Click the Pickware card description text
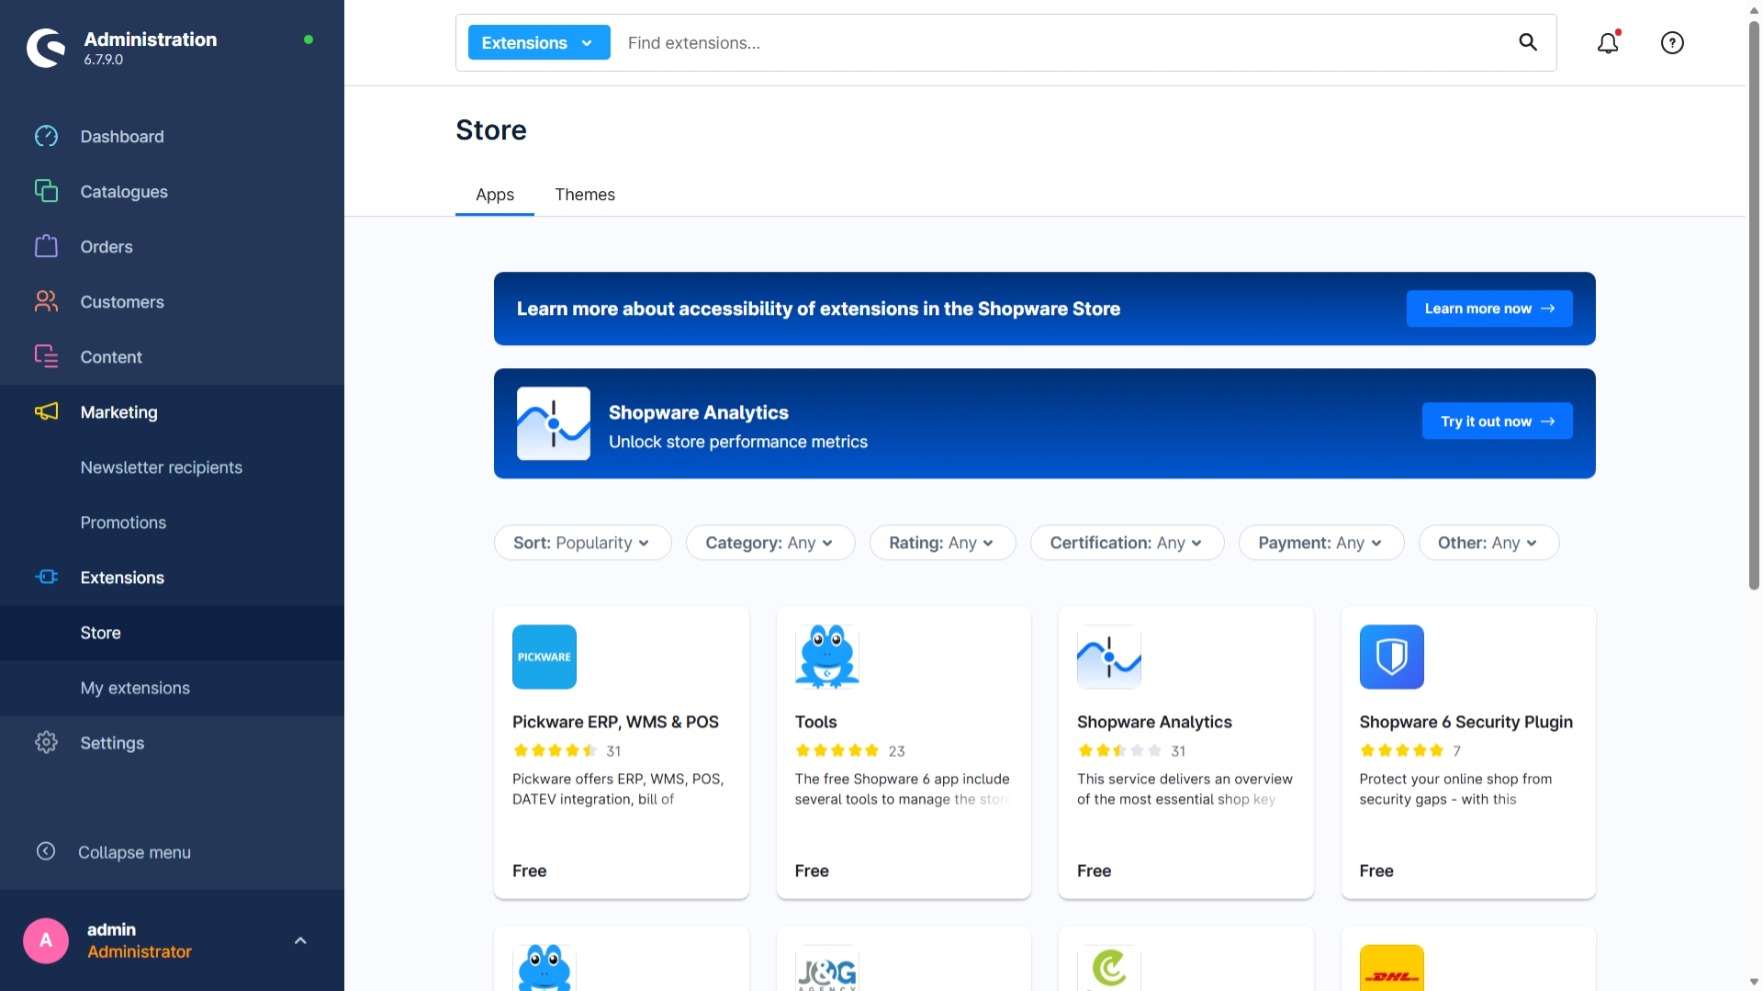 pos(618,789)
